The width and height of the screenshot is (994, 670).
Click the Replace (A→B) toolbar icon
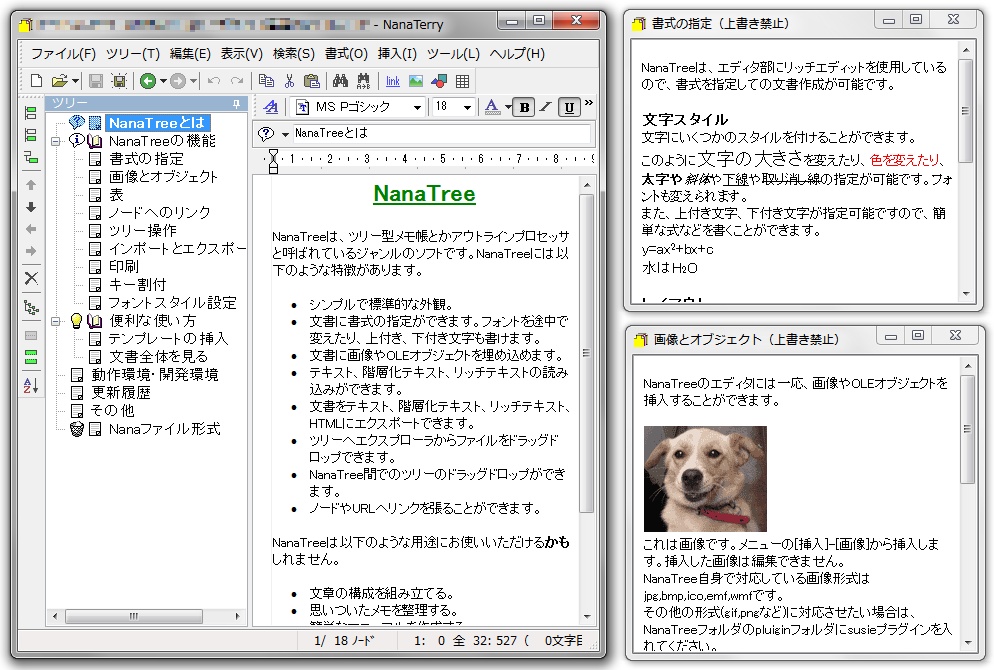click(x=363, y=81)
